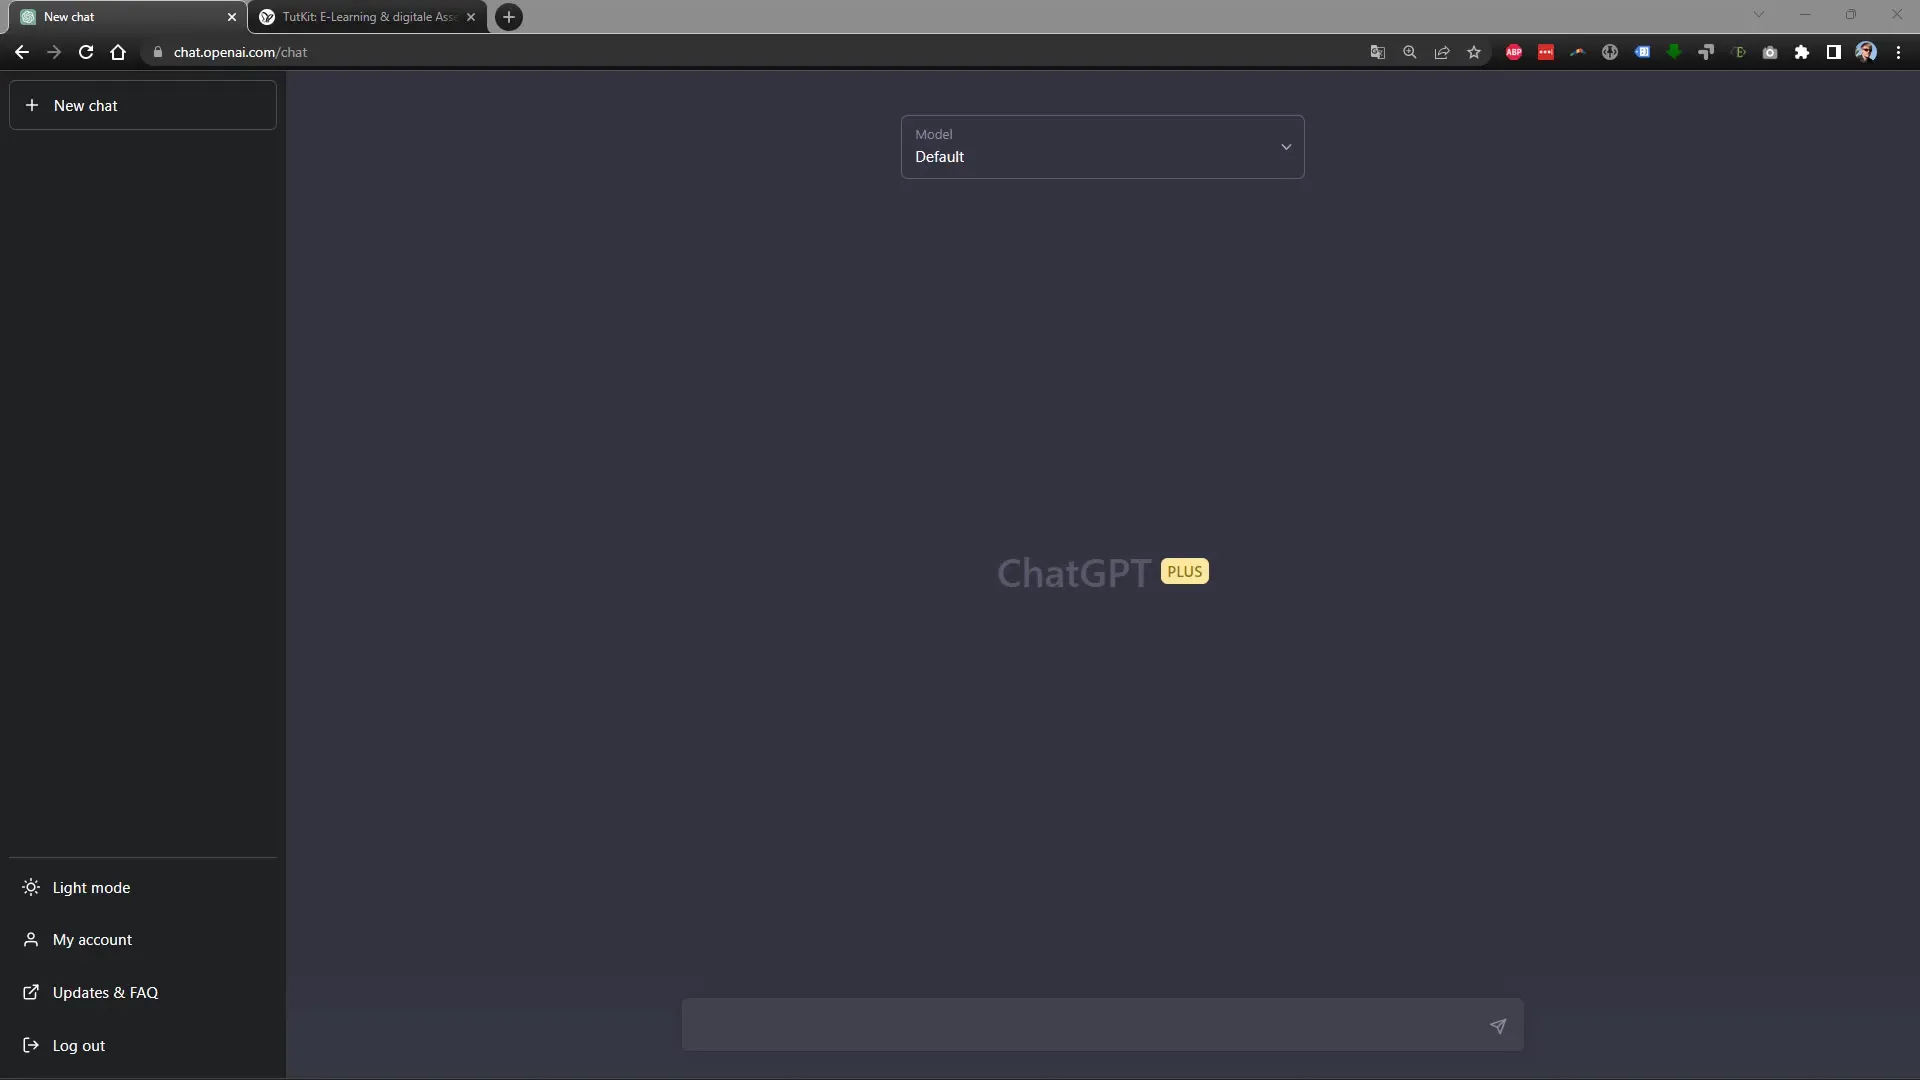Image resolution: width=1920 pixels, height=1080 pixels.
Task: Click the address bar URL
Action: 241,51
